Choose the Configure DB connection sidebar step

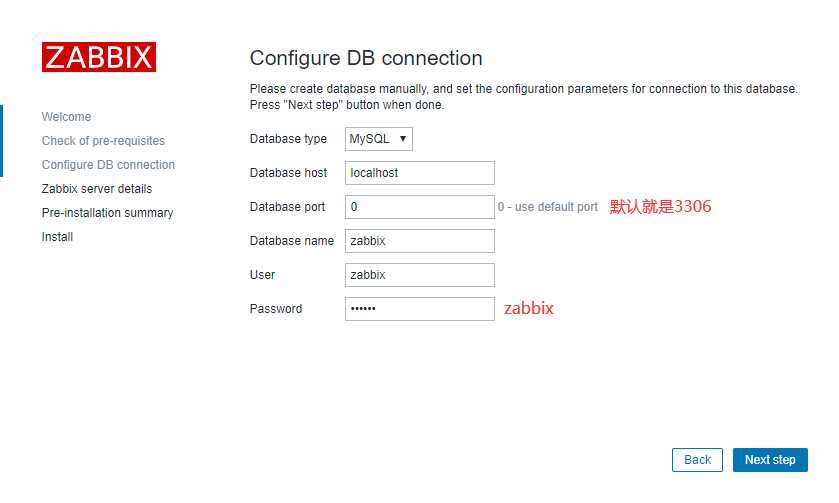108,165
